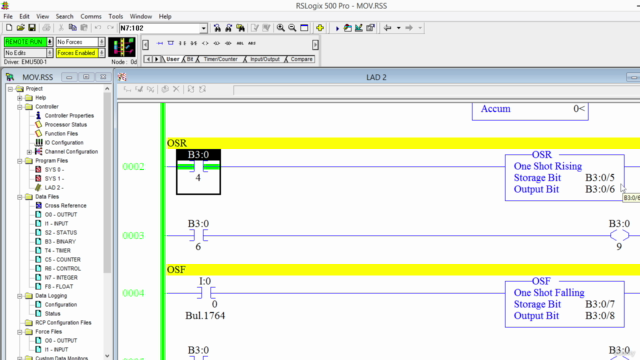Open Cross Reference in Data Files
This screenshot has height=360, width=640.
click(61, 206)
